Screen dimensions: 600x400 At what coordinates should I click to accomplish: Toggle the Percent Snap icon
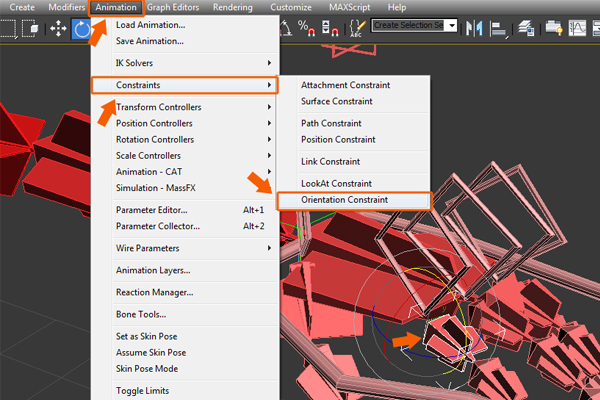(307, 28)
